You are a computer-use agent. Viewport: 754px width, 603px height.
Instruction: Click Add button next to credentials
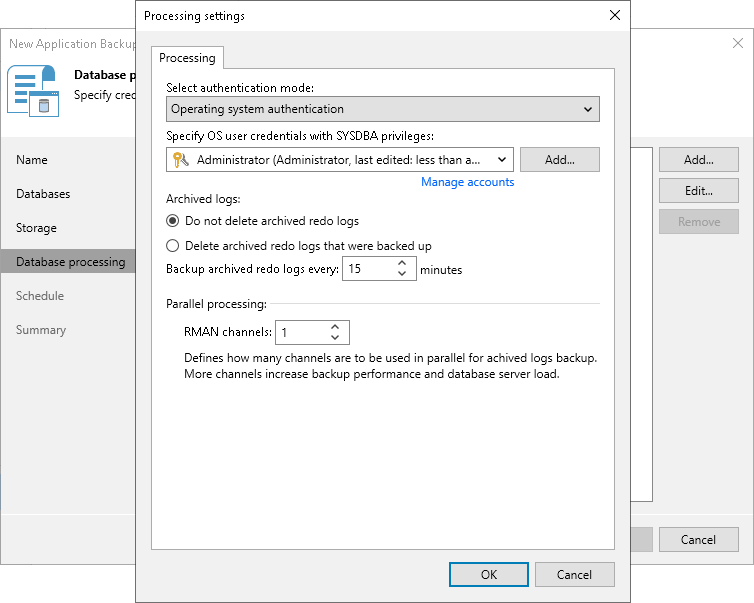coord(560,160)
